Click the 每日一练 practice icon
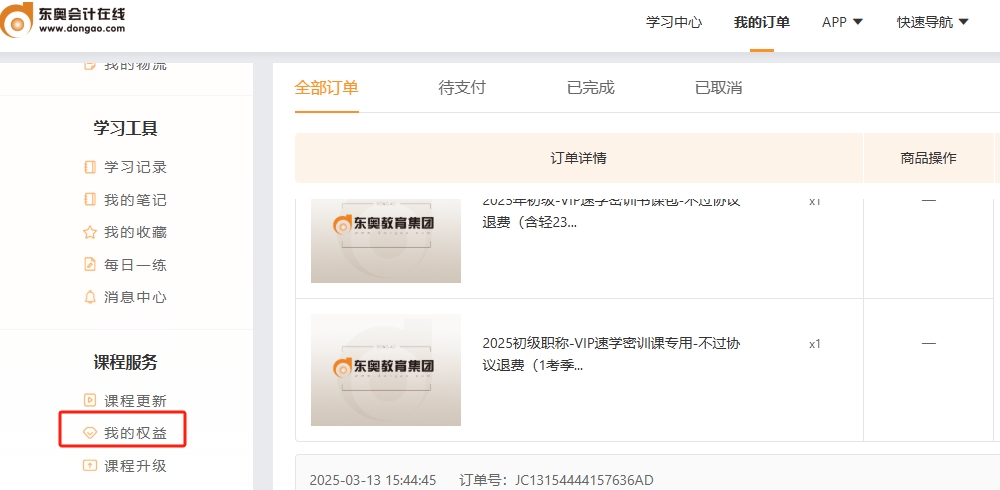1000x490 pixels. point(90,265)
